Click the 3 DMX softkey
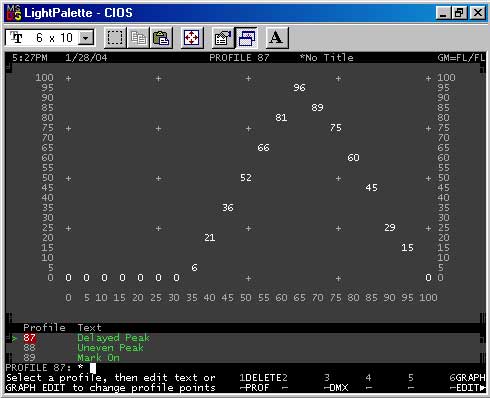This screenshot has height=398, width=490. (x=336, y=382)
